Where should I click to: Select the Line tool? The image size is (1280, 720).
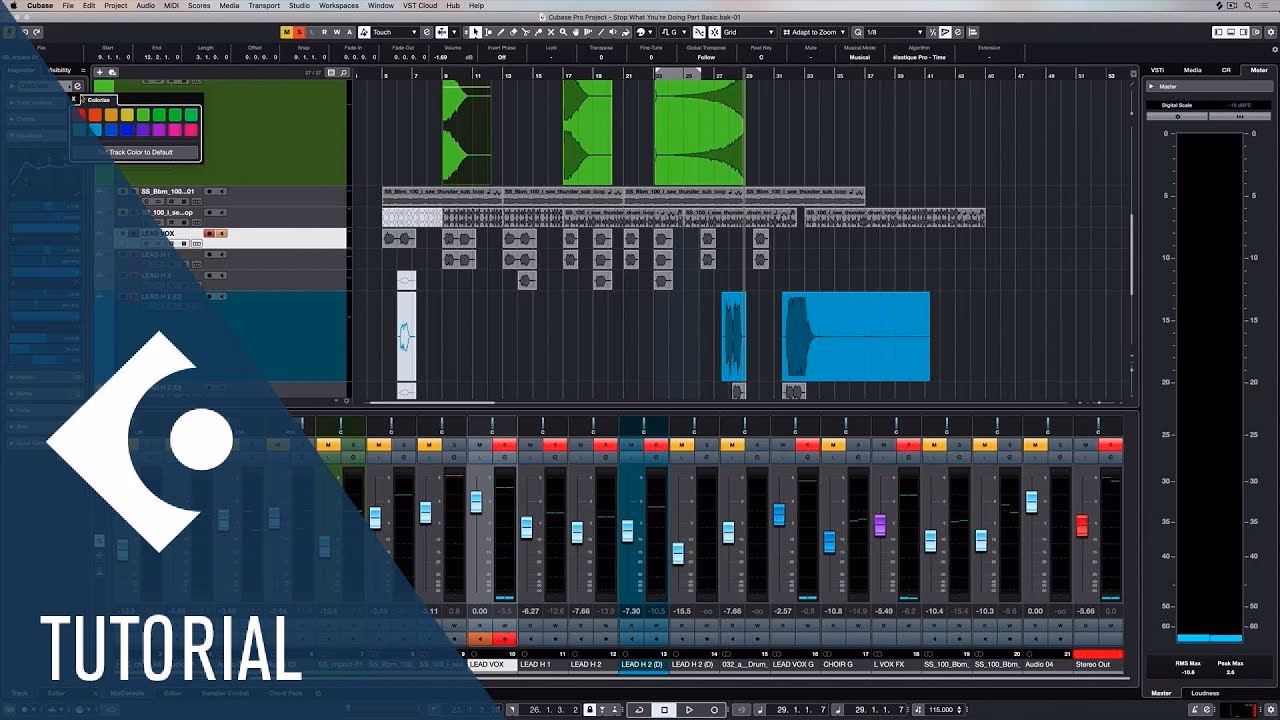click(x=601, y=32)
